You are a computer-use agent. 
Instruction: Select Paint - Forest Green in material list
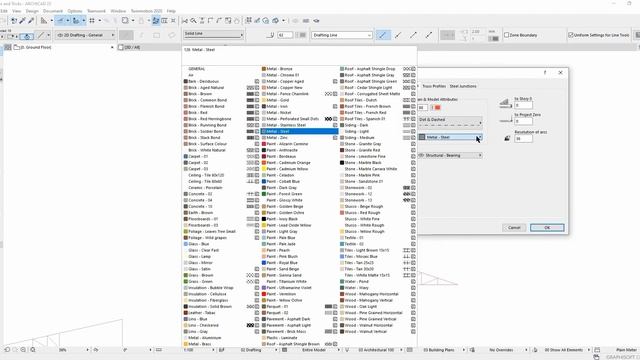pyautogui.click(x=300, y=194)
